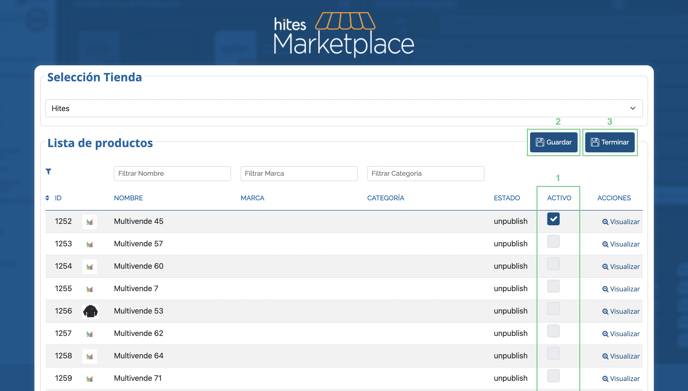Screen dimensions: 688x391
Task: Click the product thumbnail for Multivende 7
Action: [x=90, y=289]
